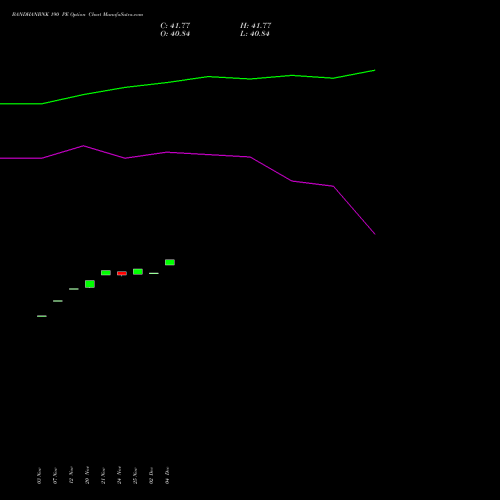
Task: Click the tall green candle for 20 Nov
Action: (x=90, y=284)
